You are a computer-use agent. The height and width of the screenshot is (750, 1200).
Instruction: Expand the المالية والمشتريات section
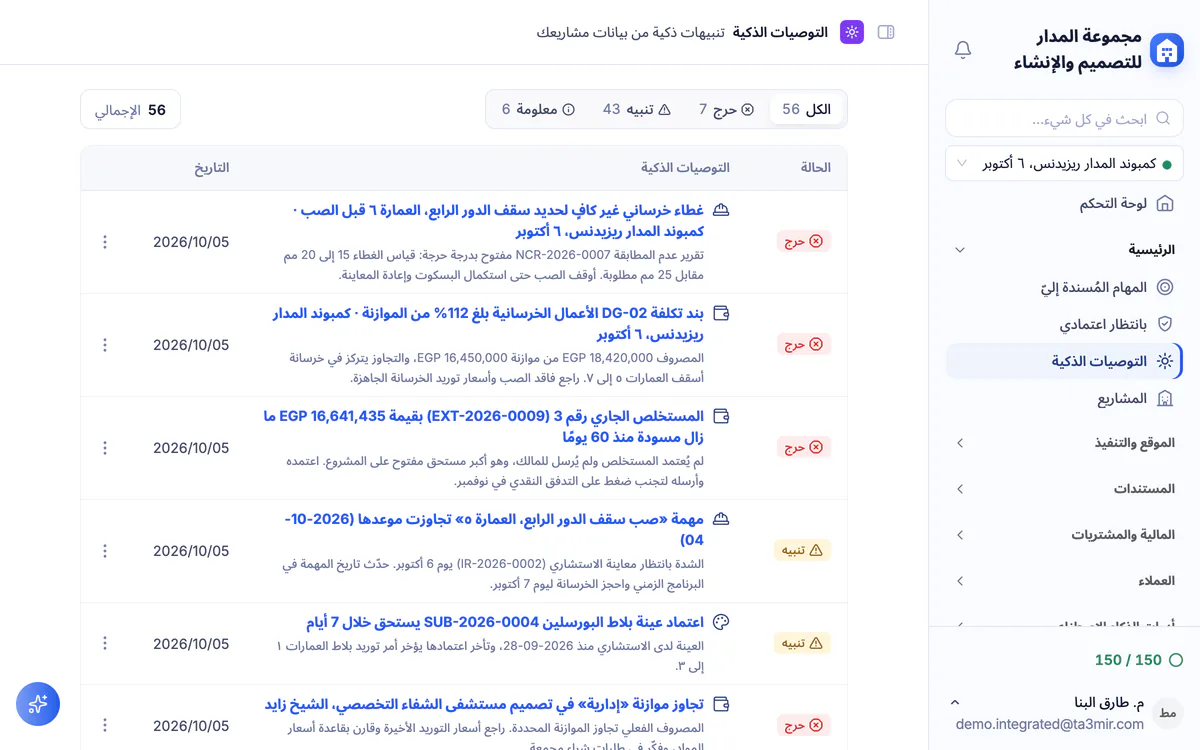click(1064, 535)
